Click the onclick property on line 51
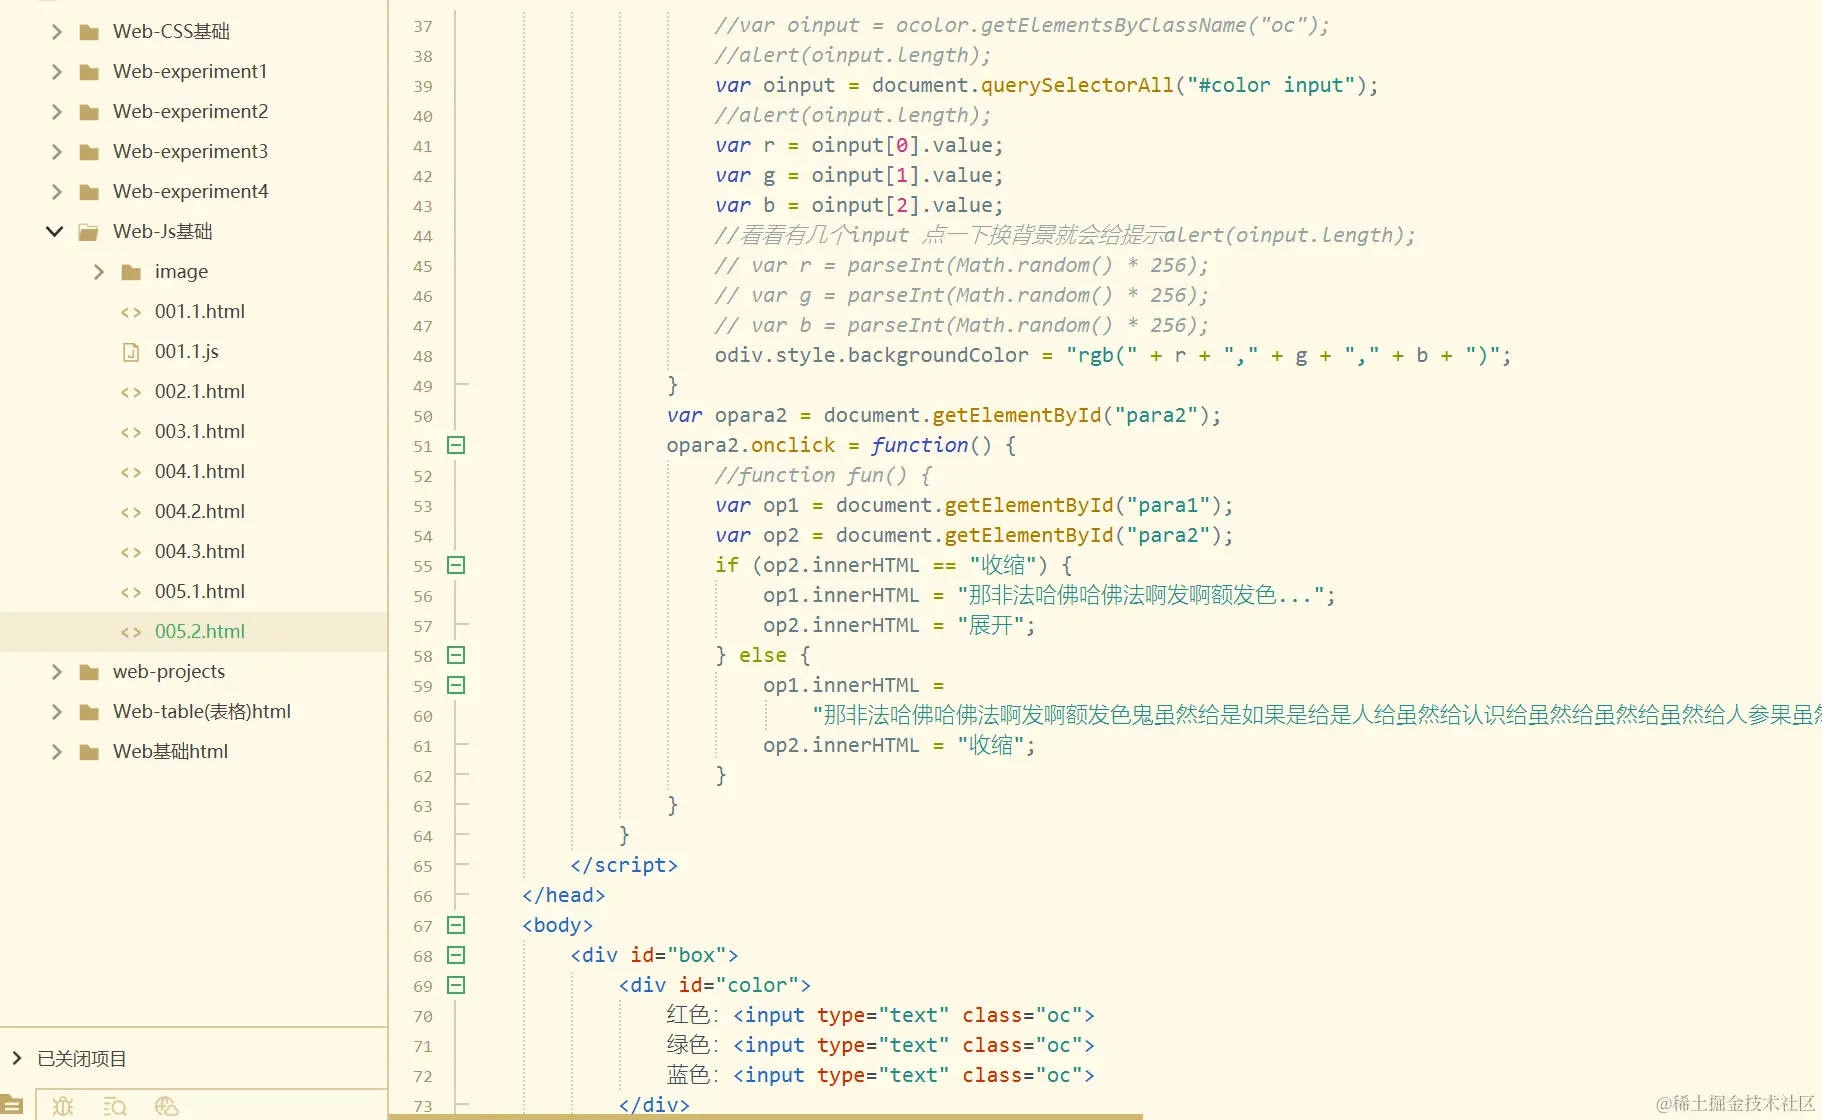 click(x=793, y=445)
